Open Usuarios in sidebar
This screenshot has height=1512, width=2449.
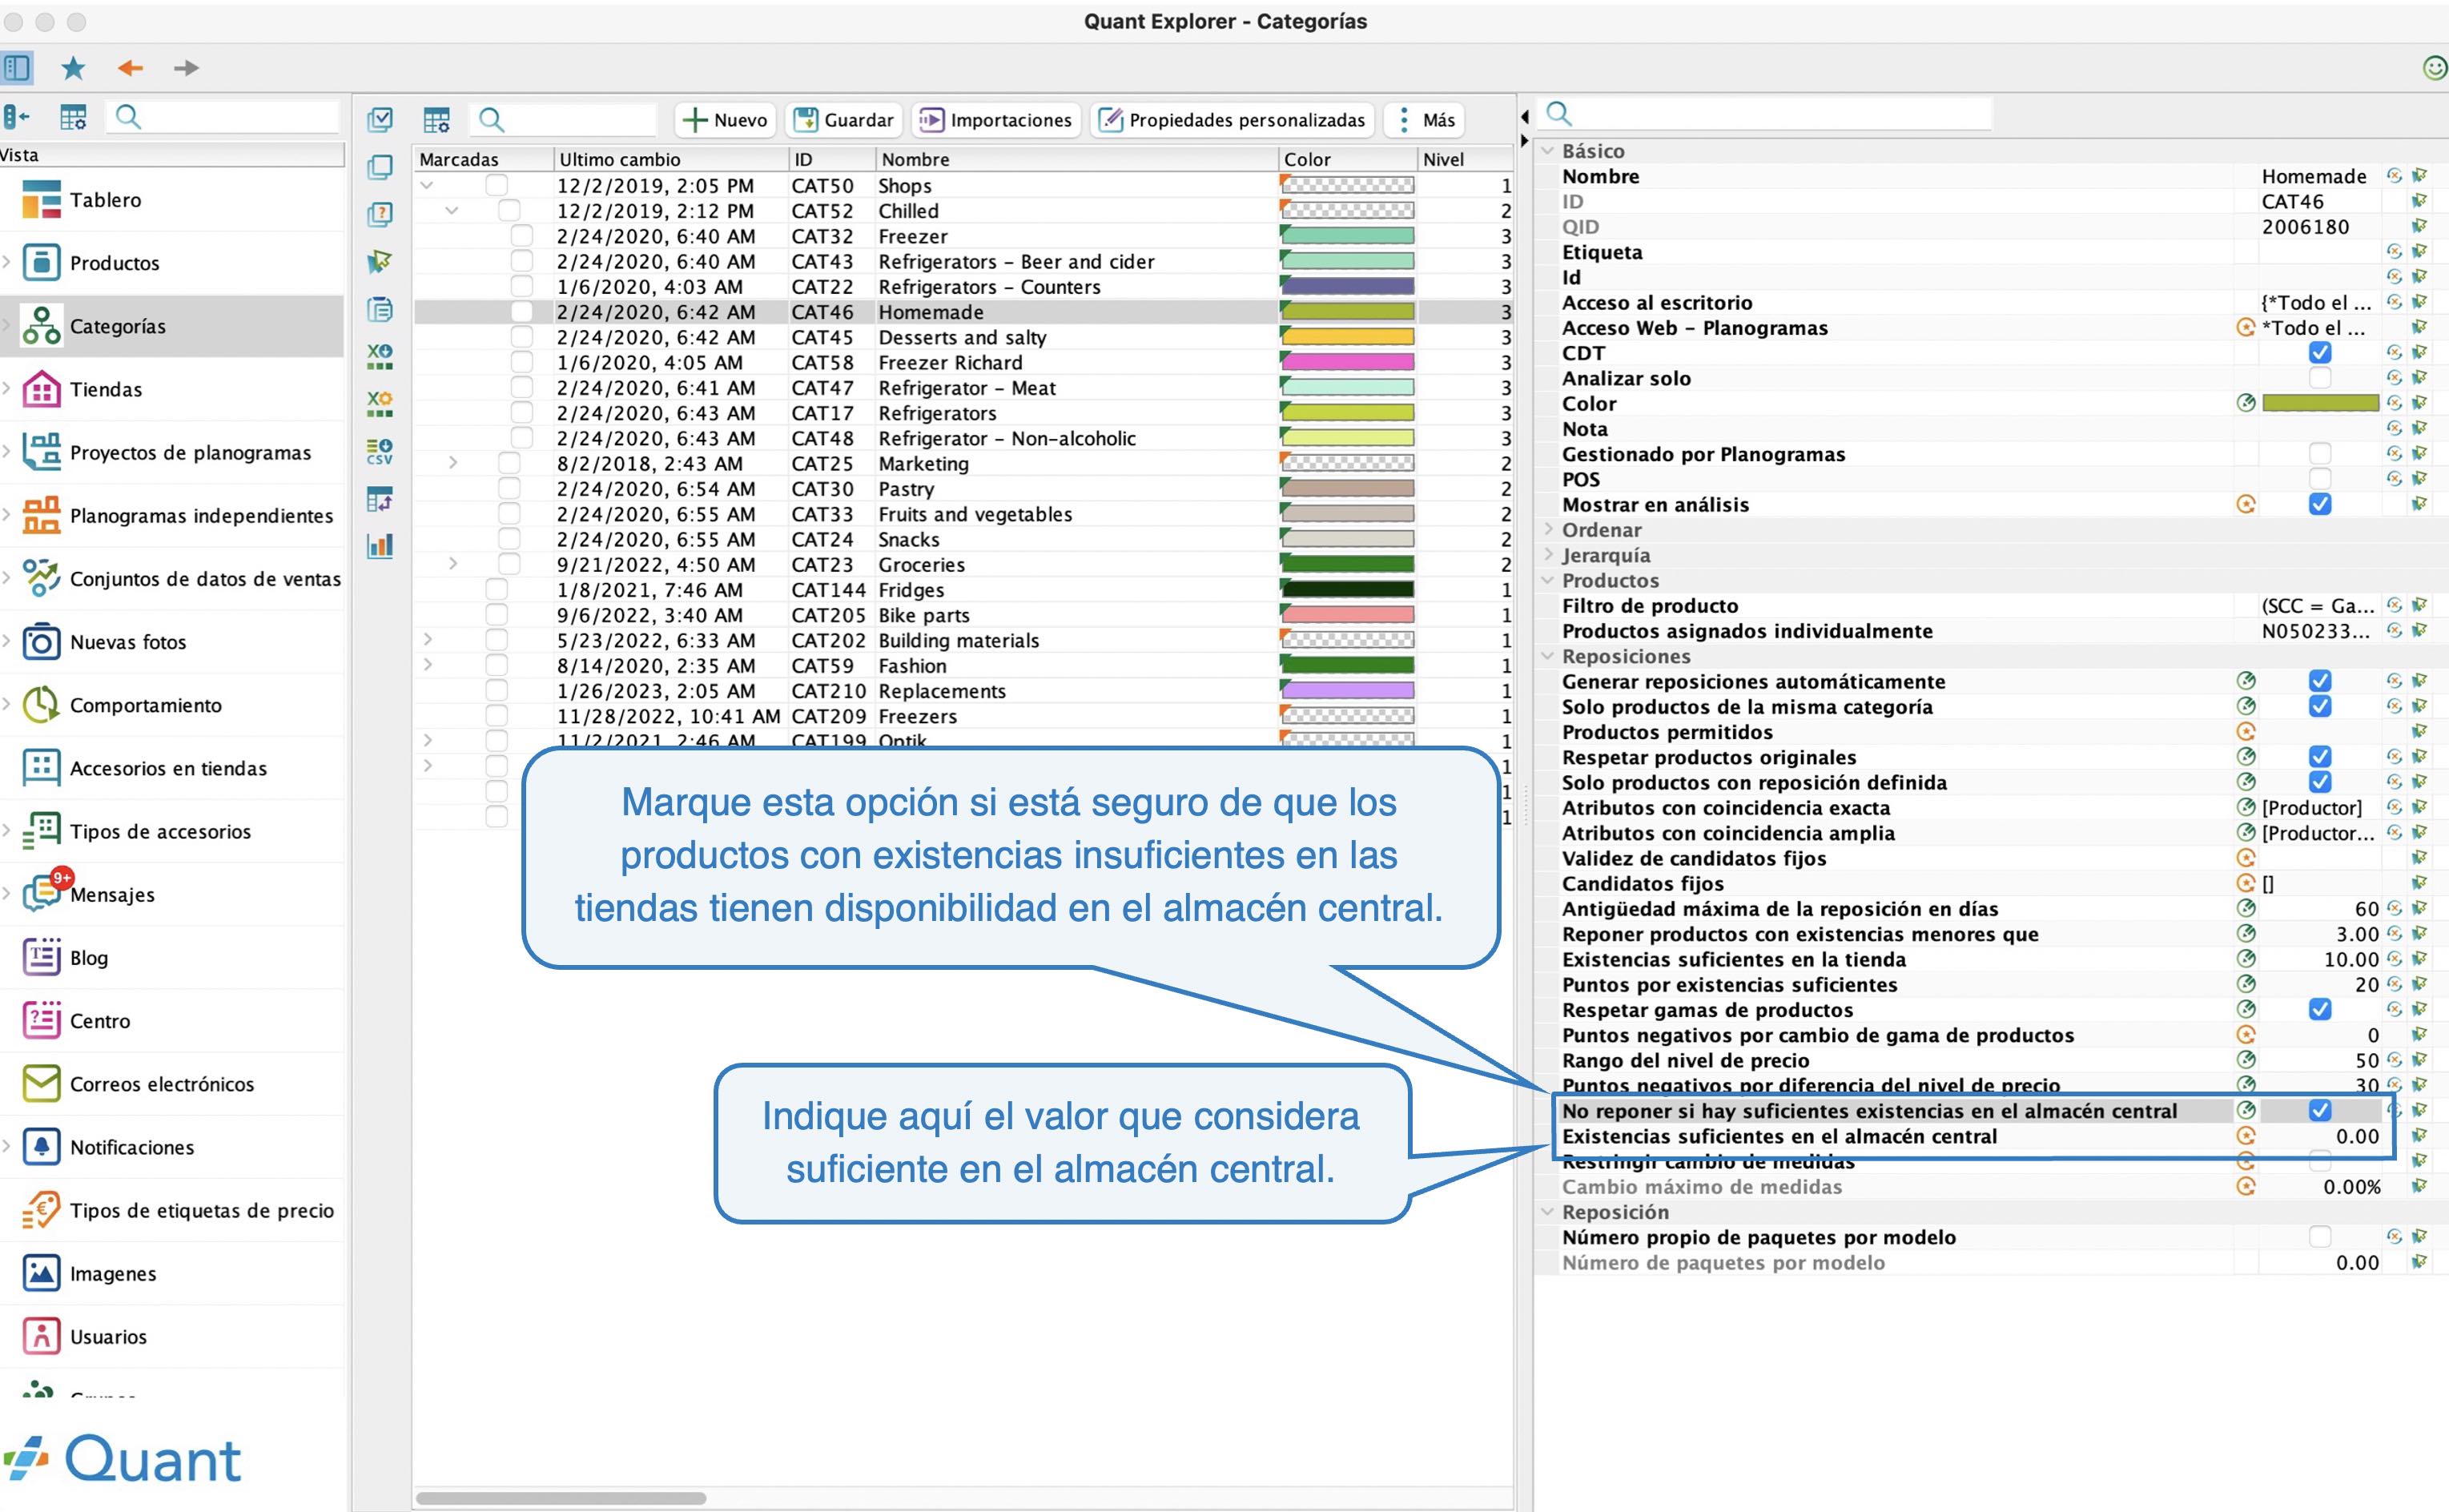click(172, 1336)
